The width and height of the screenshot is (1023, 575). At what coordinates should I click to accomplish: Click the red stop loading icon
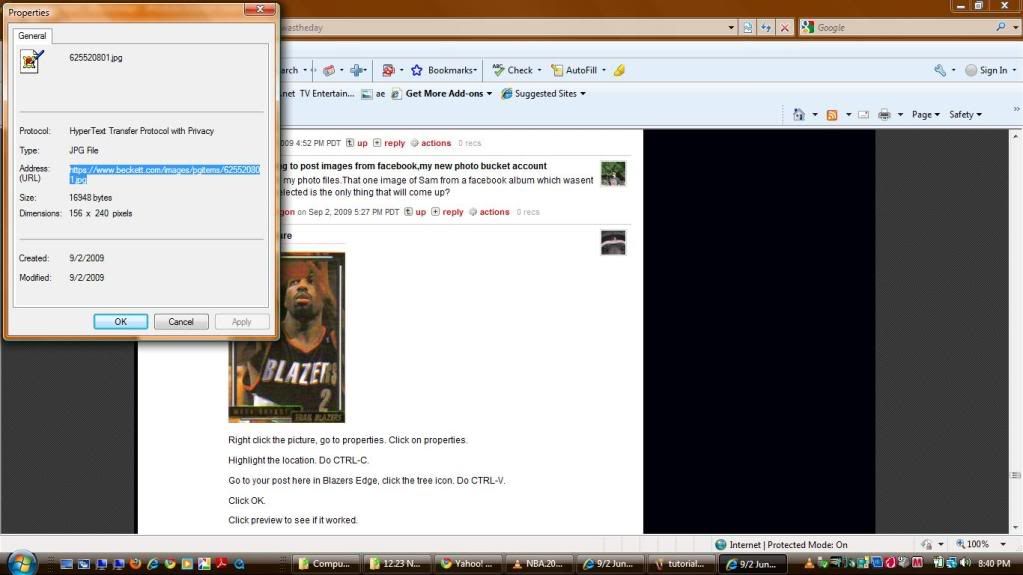pyautogui.click(x=784, y=27)
